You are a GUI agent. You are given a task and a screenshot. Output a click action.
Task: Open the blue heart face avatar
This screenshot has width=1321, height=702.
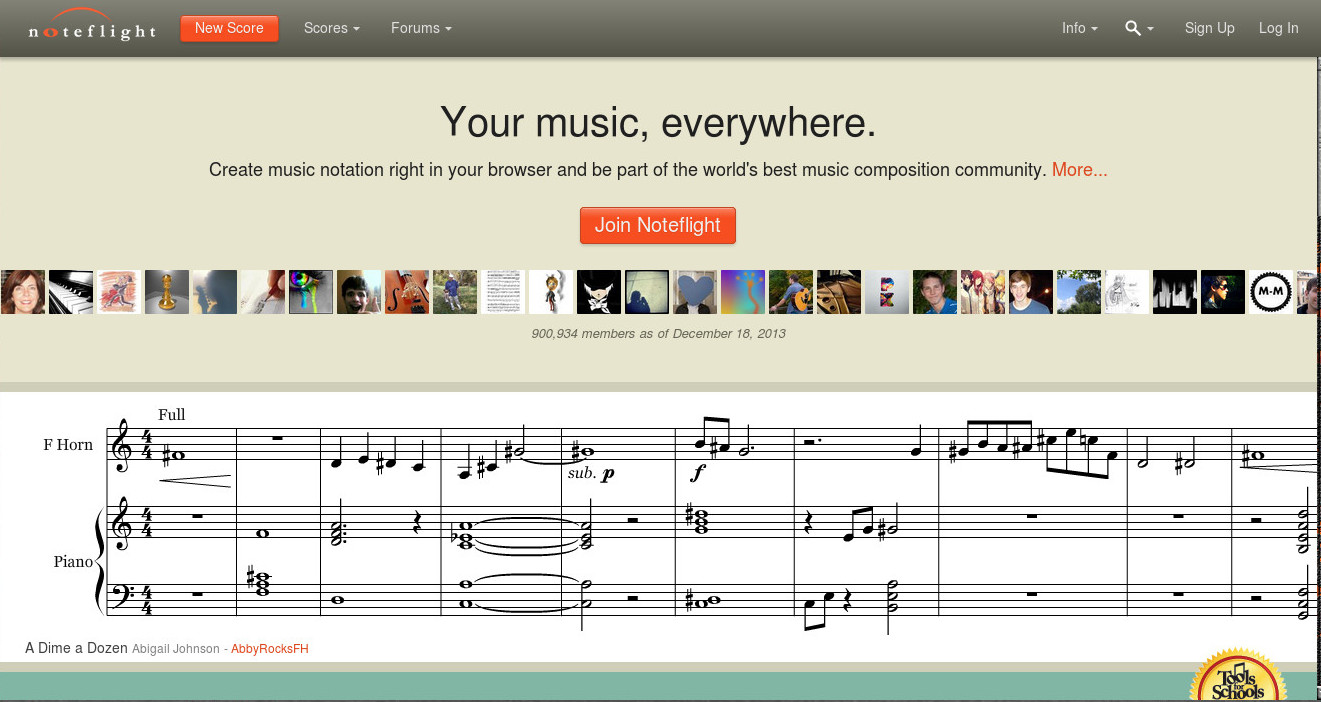click(695, 292)
